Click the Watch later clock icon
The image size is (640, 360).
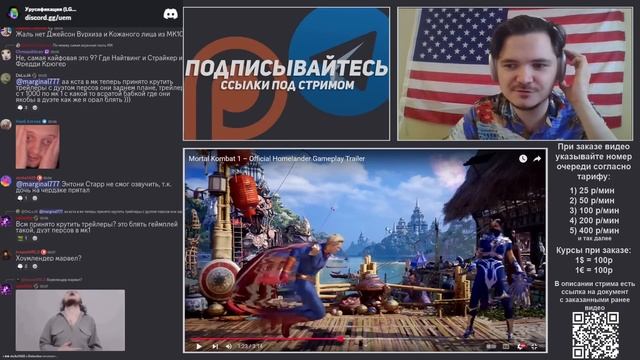[x=523, y=159]
